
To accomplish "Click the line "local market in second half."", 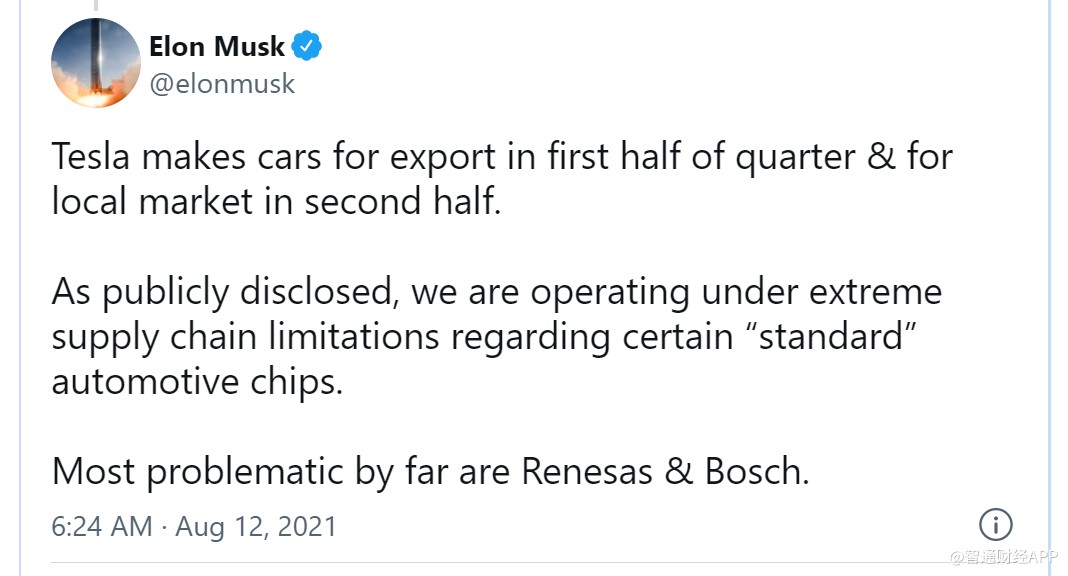I will pos(277,202).
